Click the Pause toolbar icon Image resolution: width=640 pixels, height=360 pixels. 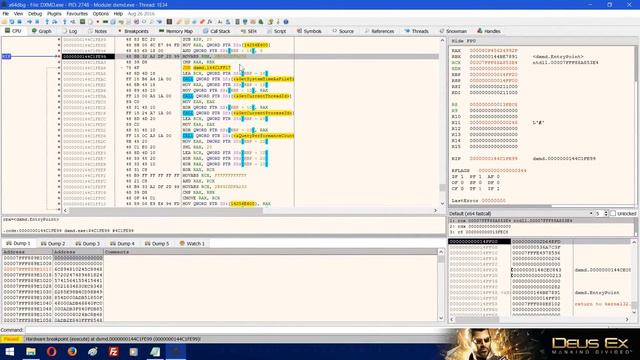click(37, 22)
